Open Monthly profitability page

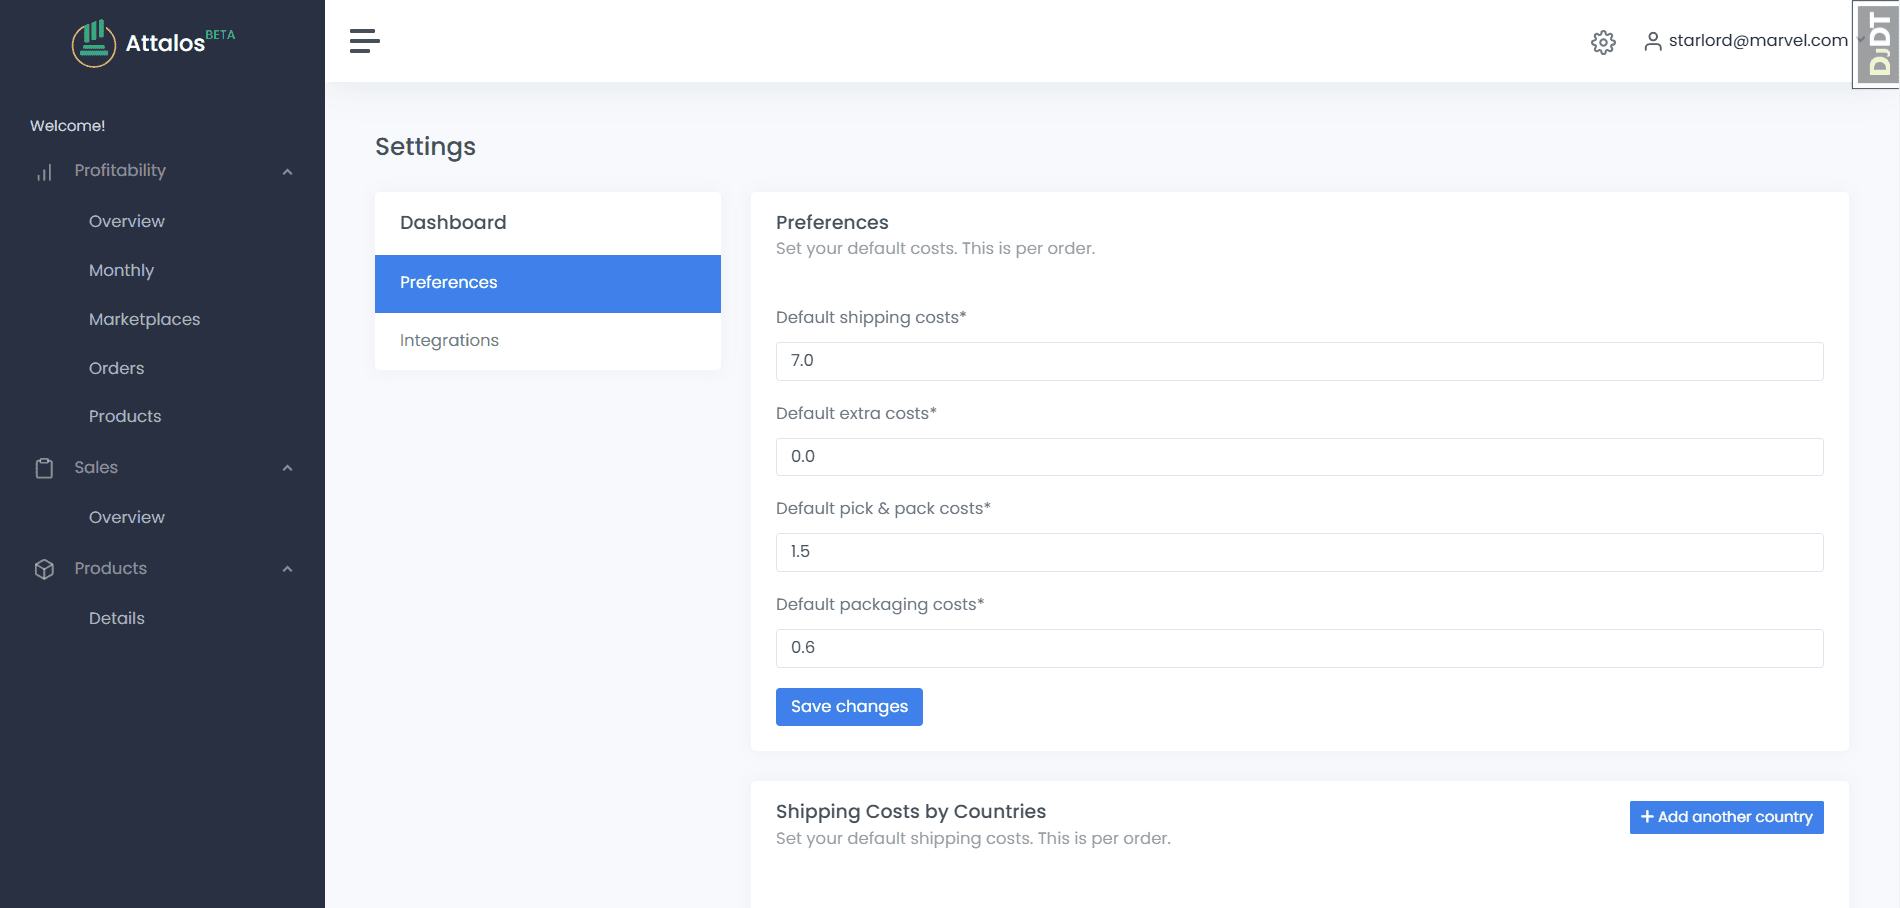[122, 271]
